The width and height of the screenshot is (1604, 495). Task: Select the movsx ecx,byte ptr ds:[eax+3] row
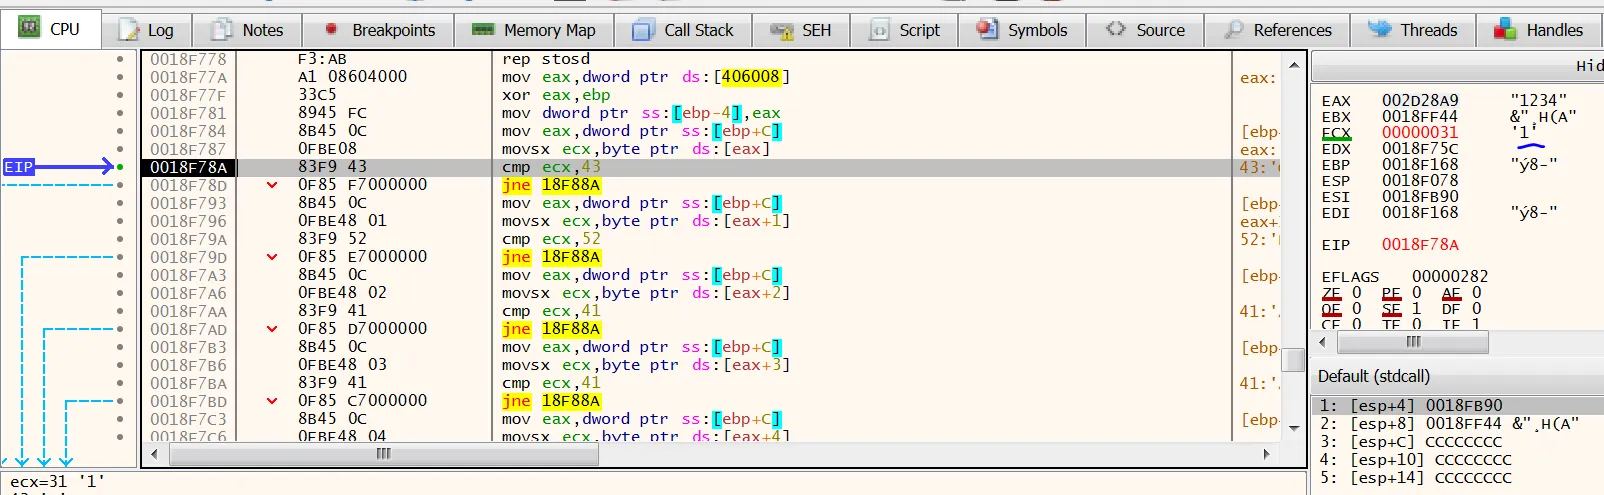click(646, 365)
